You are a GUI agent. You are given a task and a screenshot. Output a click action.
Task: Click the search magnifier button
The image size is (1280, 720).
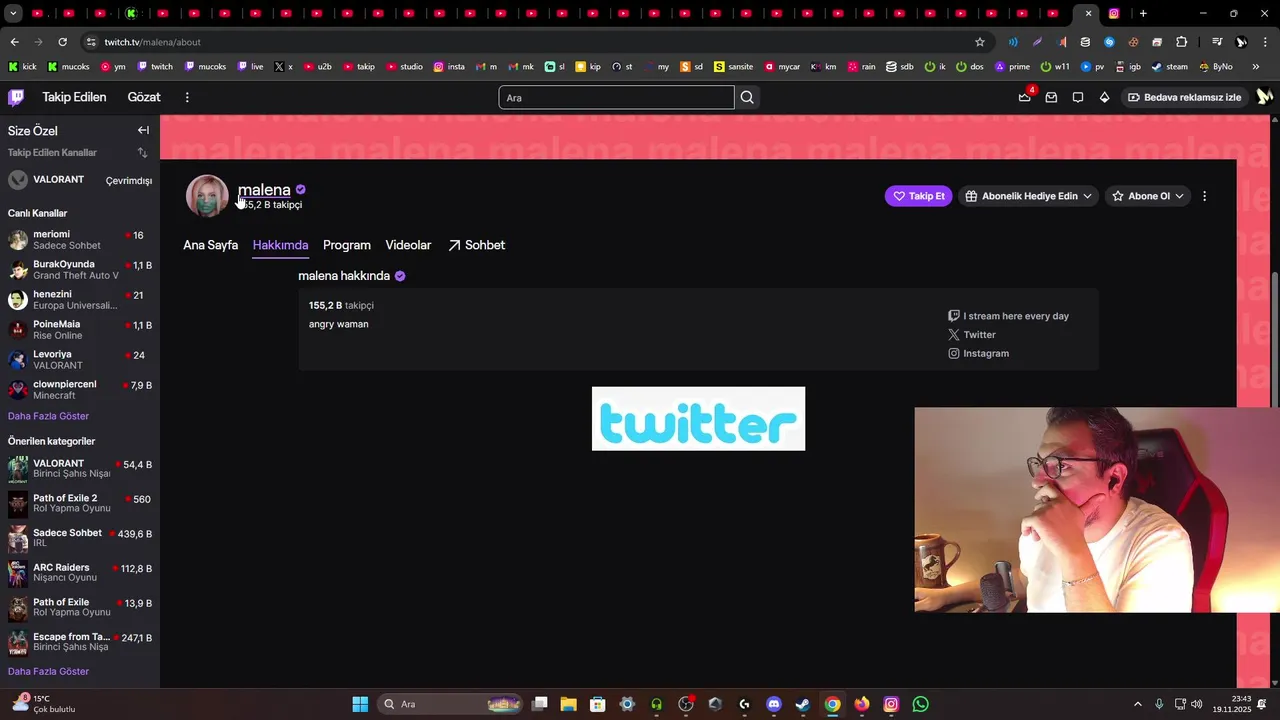[x=747, y=97]
